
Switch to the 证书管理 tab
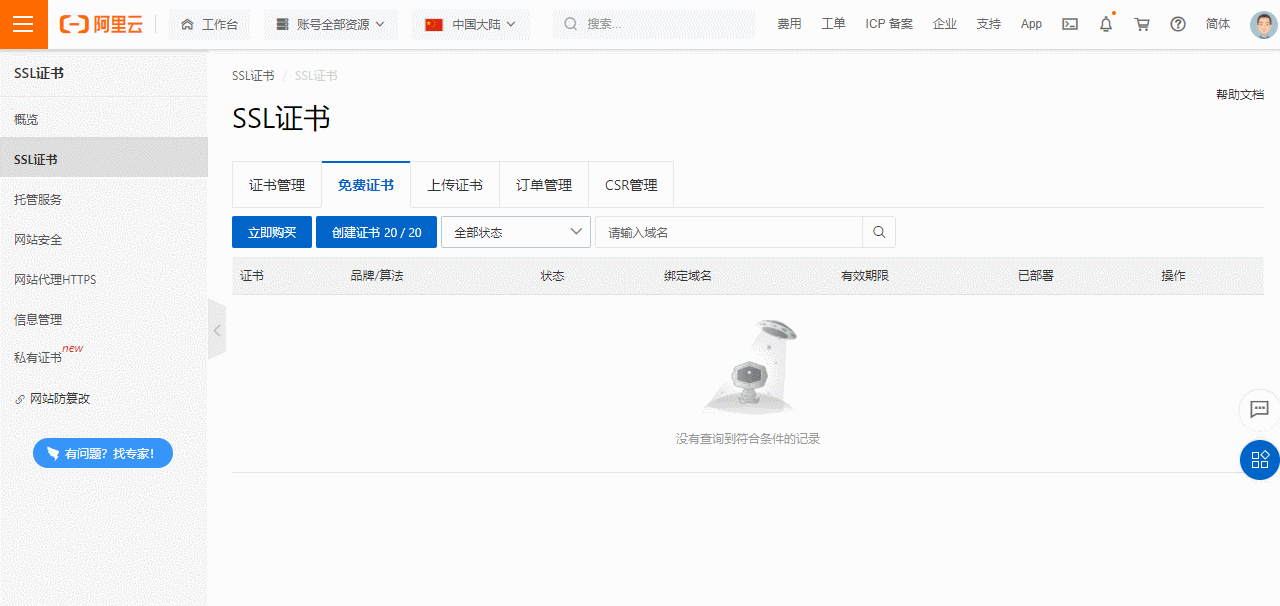tap(277, 184)
